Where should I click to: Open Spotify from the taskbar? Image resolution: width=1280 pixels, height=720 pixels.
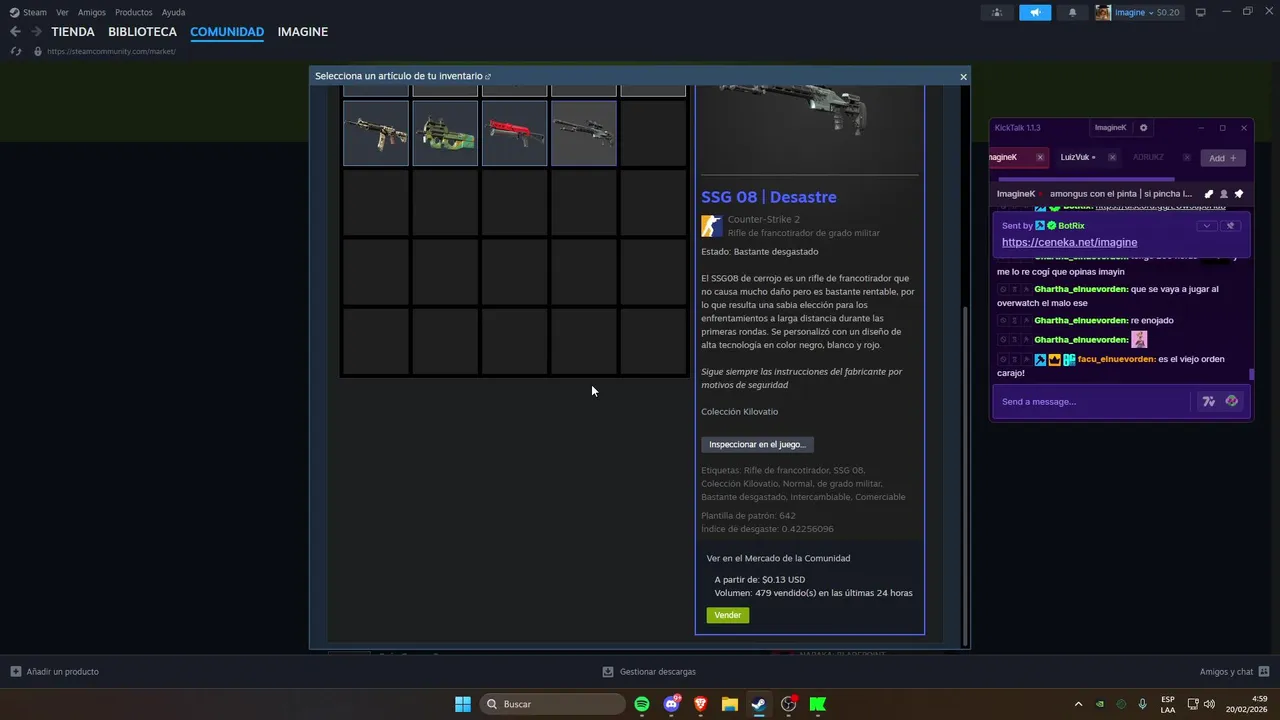point(642,704)
